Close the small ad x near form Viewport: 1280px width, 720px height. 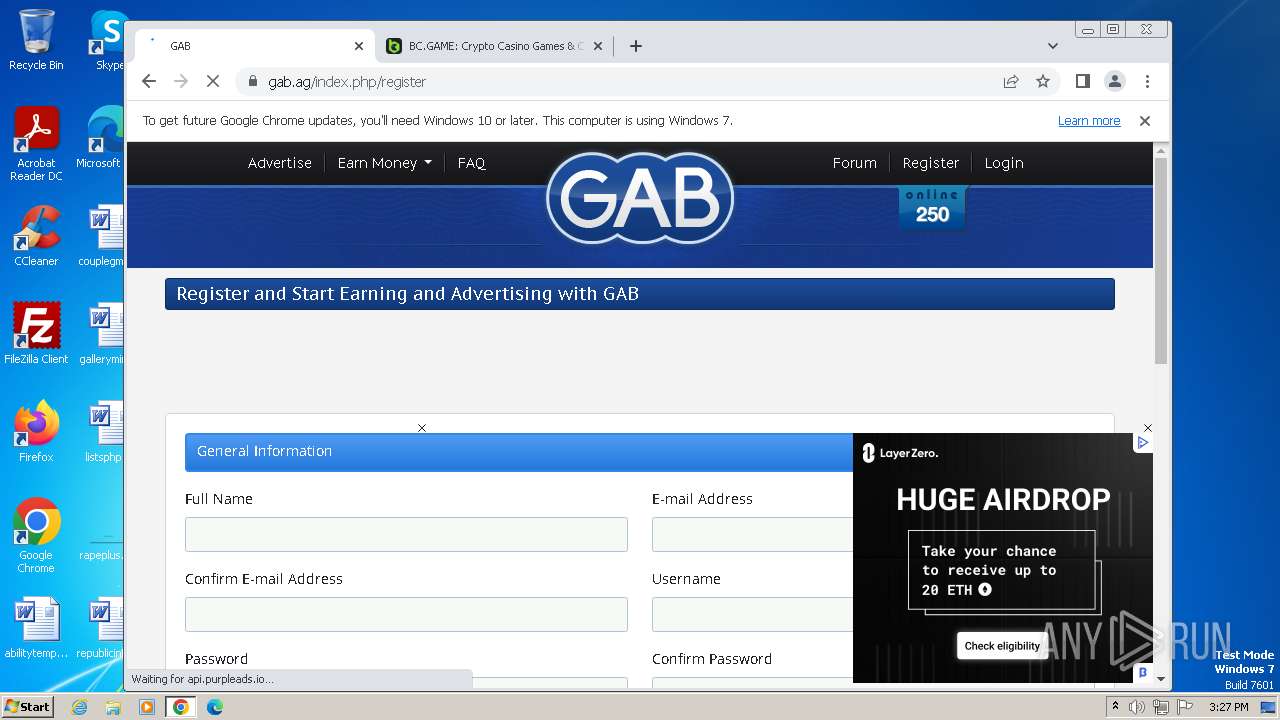pyautogui.click(x=422, y=428)
